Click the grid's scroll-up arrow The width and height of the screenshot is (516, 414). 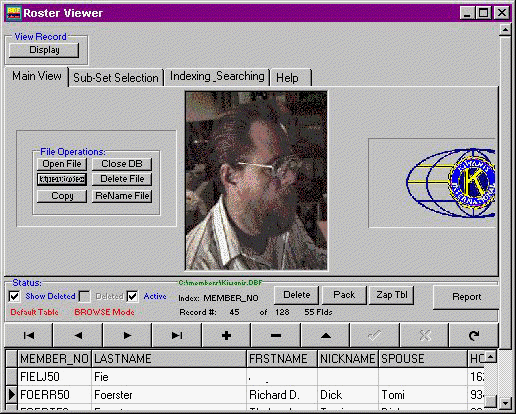point(490,357)
